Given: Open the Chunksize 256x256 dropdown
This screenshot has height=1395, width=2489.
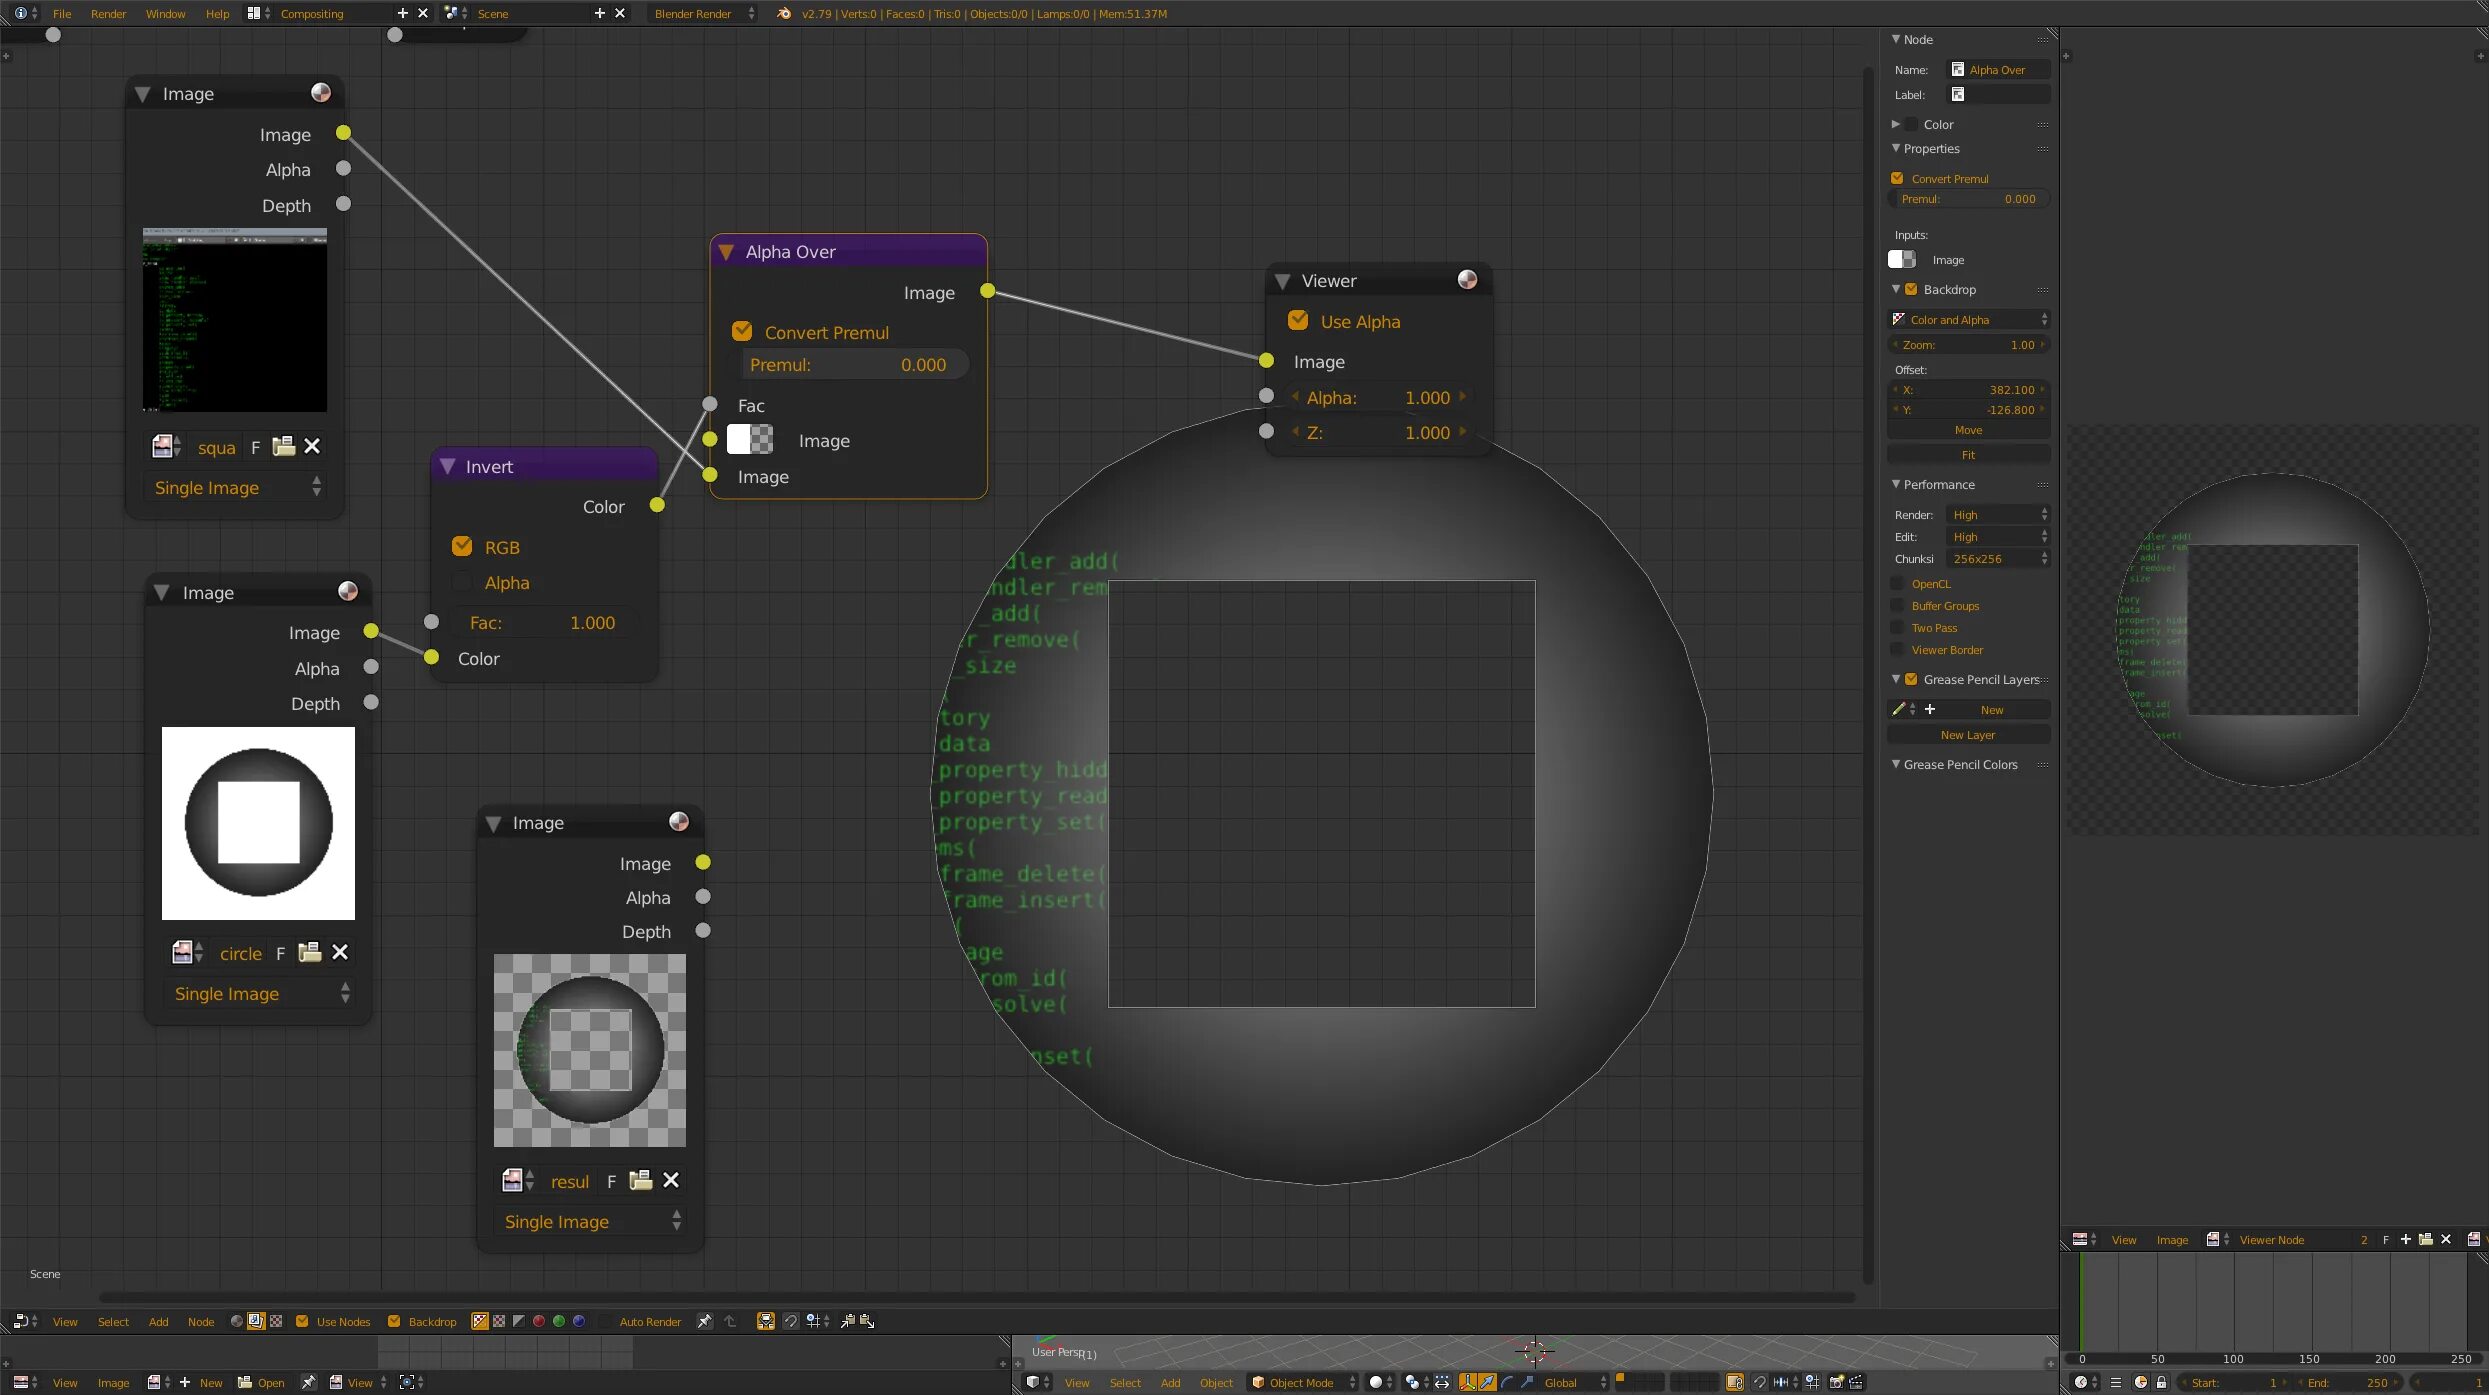Looking at the screenshot, I should [1997, 558].
